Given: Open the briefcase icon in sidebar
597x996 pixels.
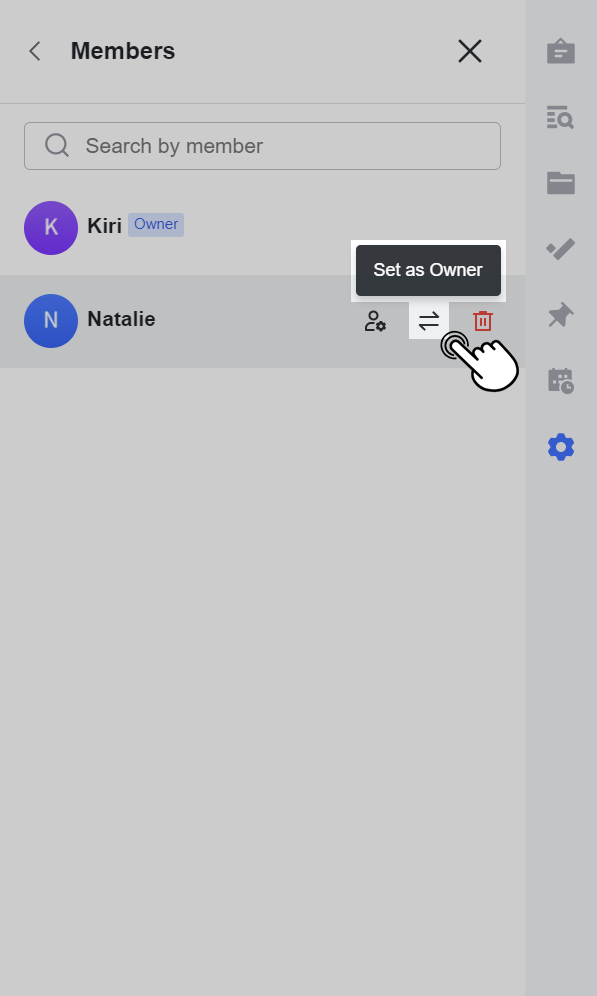Looking at the screenshot, I should pyautogui.click(x=561, y=51).
